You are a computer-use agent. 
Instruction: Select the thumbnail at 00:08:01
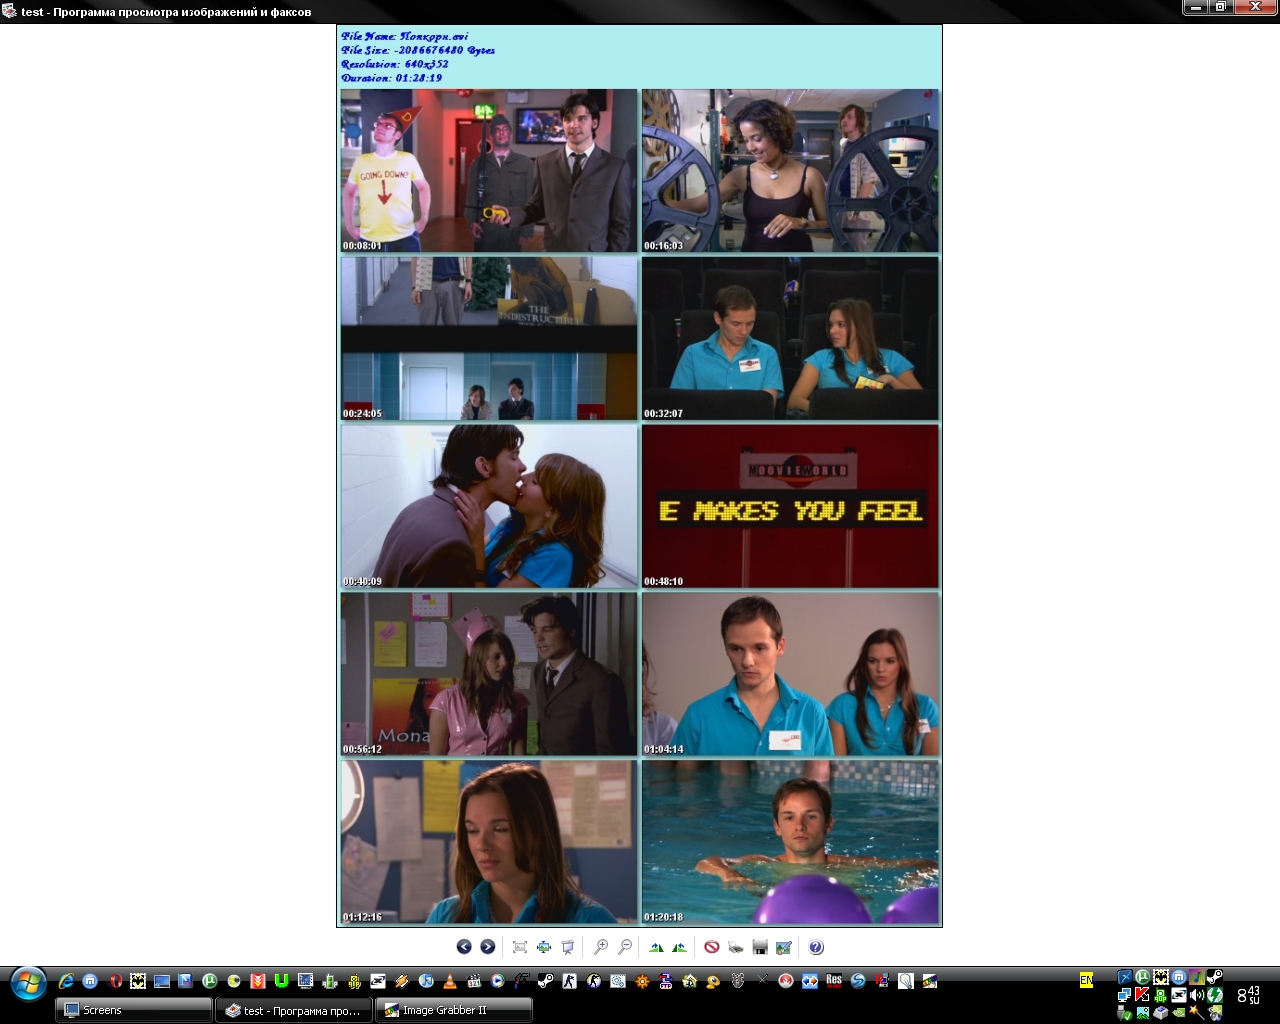(x=489, y=171)
